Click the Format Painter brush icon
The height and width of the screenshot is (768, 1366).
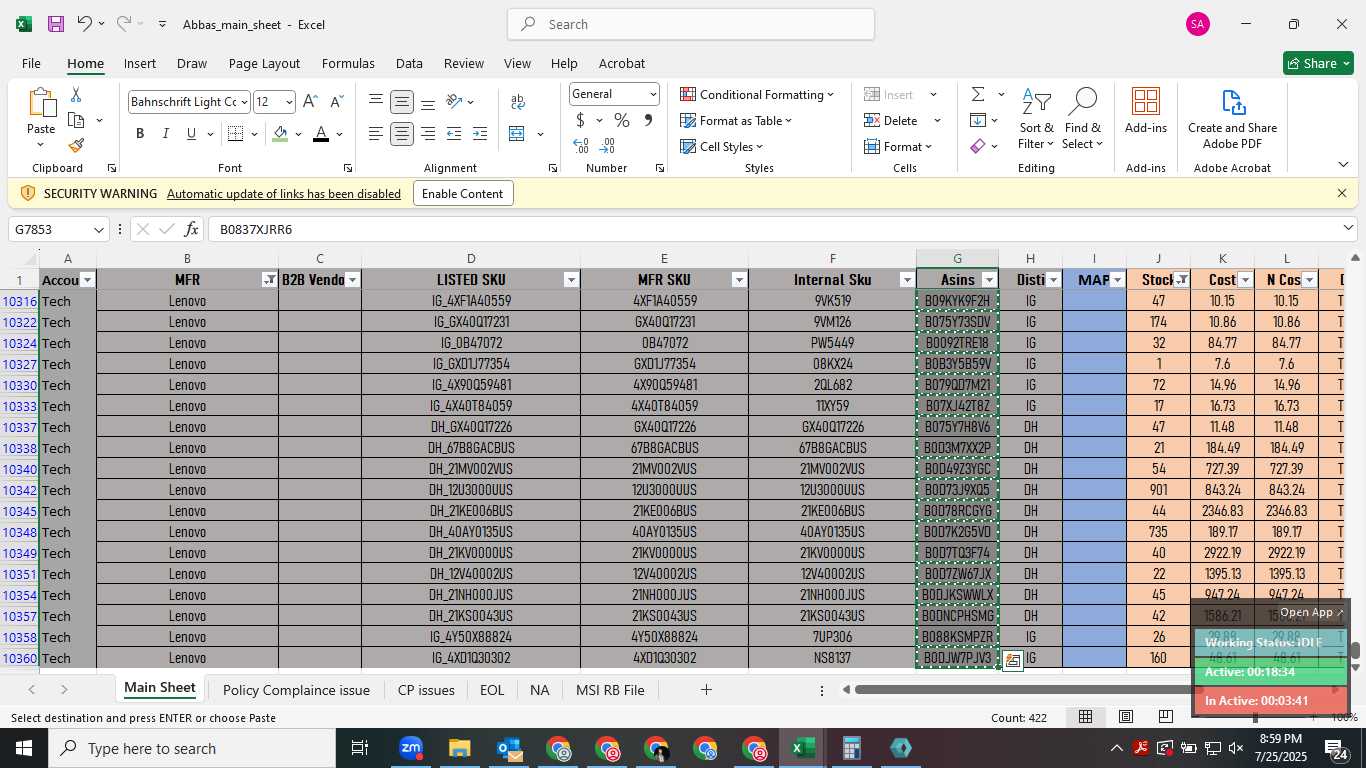pos(76,145)
